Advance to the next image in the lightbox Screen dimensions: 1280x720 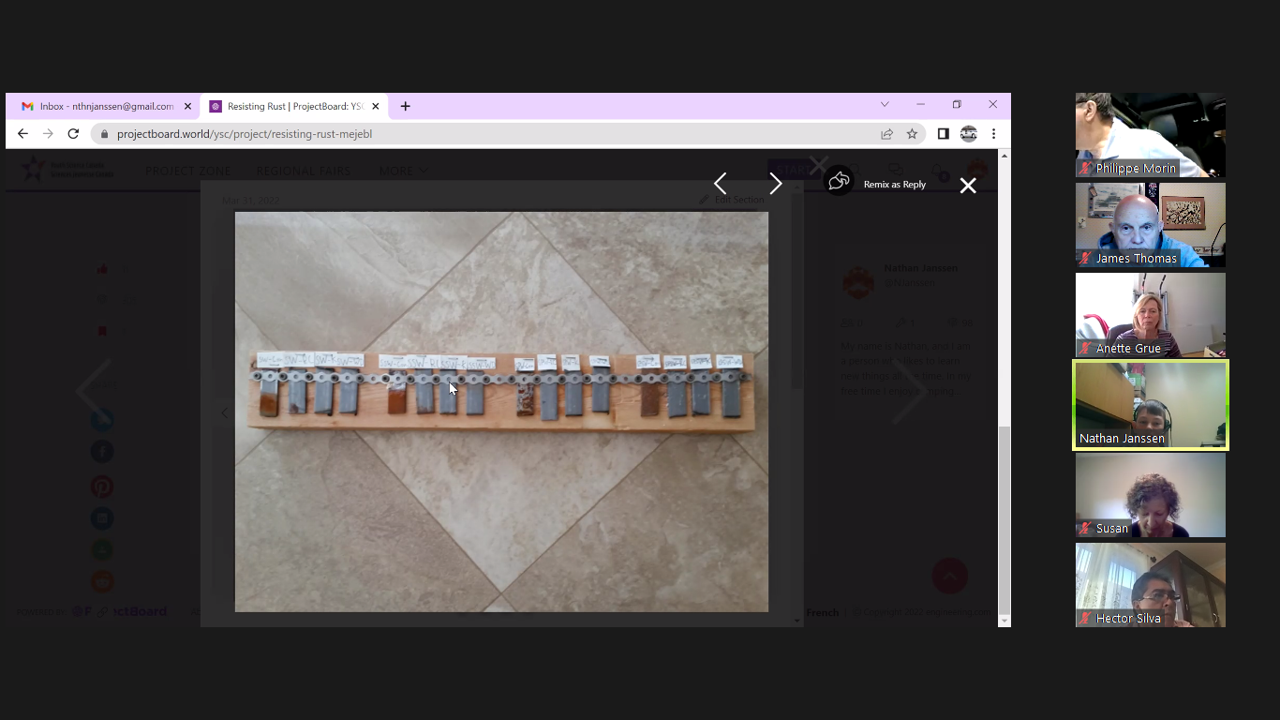click(x=775, y=184)
